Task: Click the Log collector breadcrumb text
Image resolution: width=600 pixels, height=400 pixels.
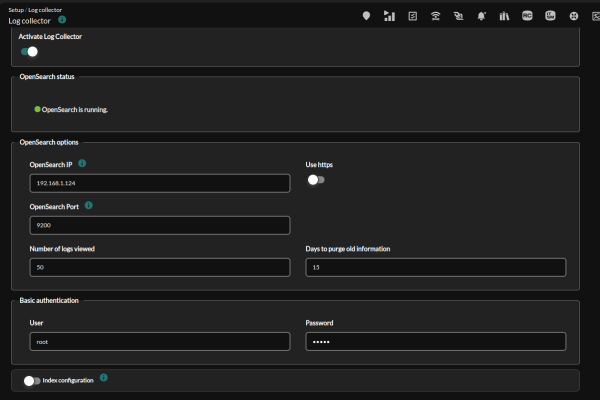Action: [45, 10]
